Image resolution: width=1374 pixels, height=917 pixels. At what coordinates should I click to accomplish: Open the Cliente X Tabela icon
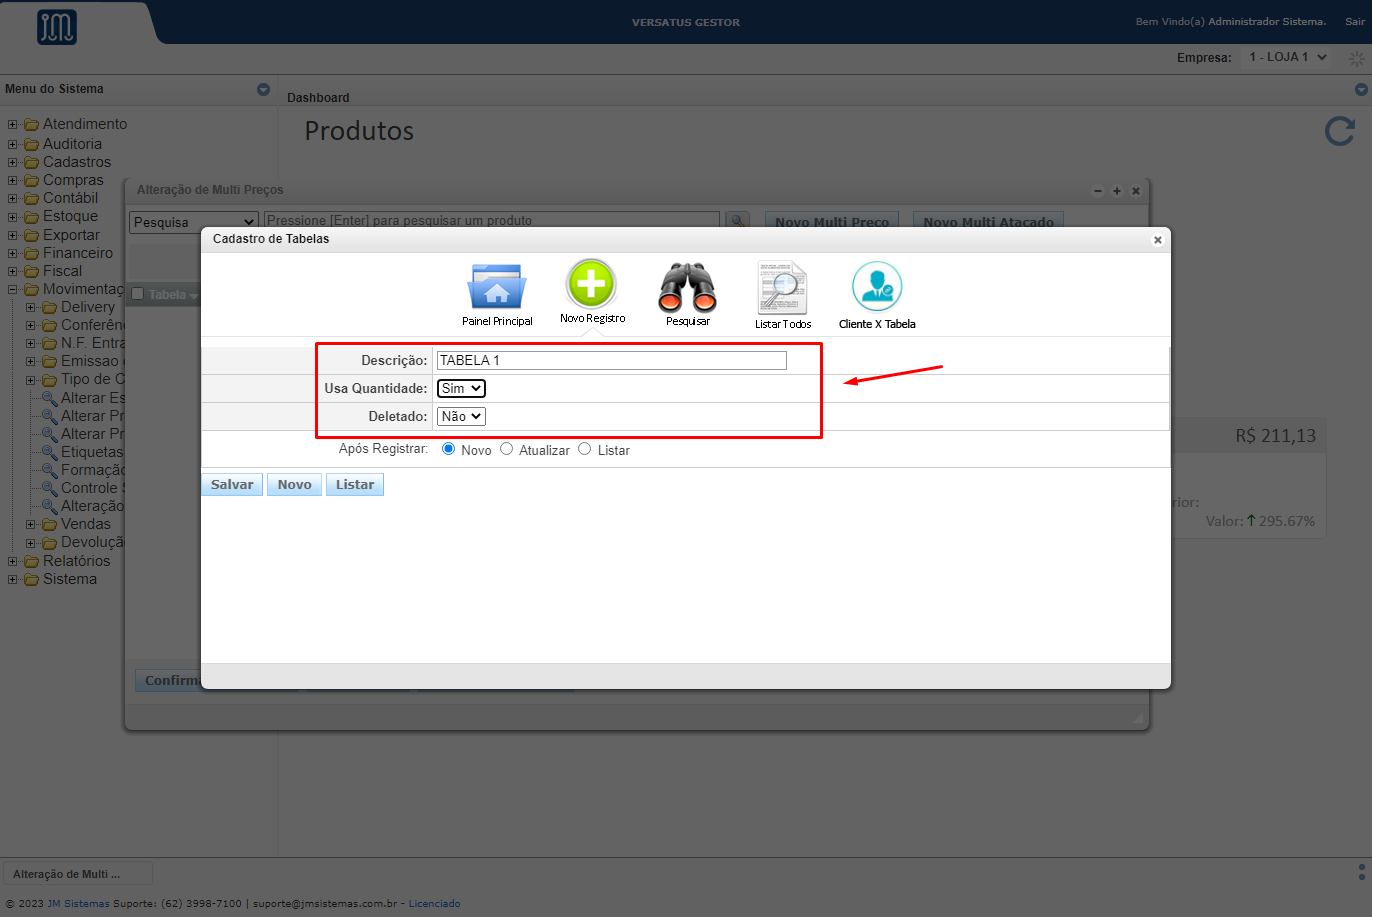coord(876,287)
